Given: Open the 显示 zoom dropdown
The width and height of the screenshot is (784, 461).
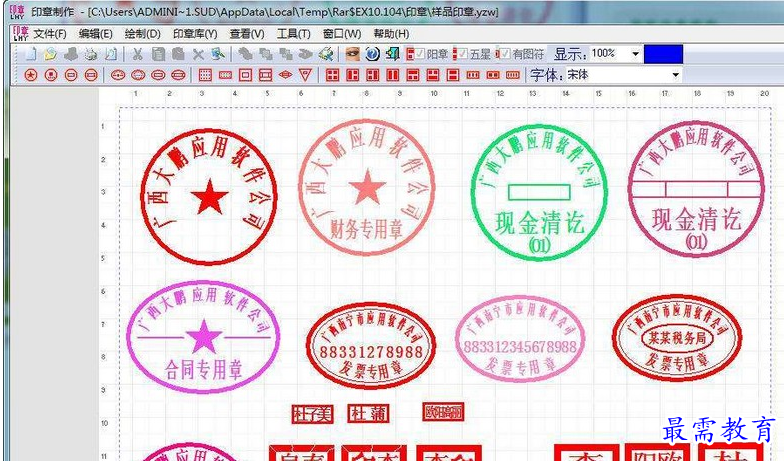Looking at the screenshot, I should pyautogui.click(x=636, y=54).
